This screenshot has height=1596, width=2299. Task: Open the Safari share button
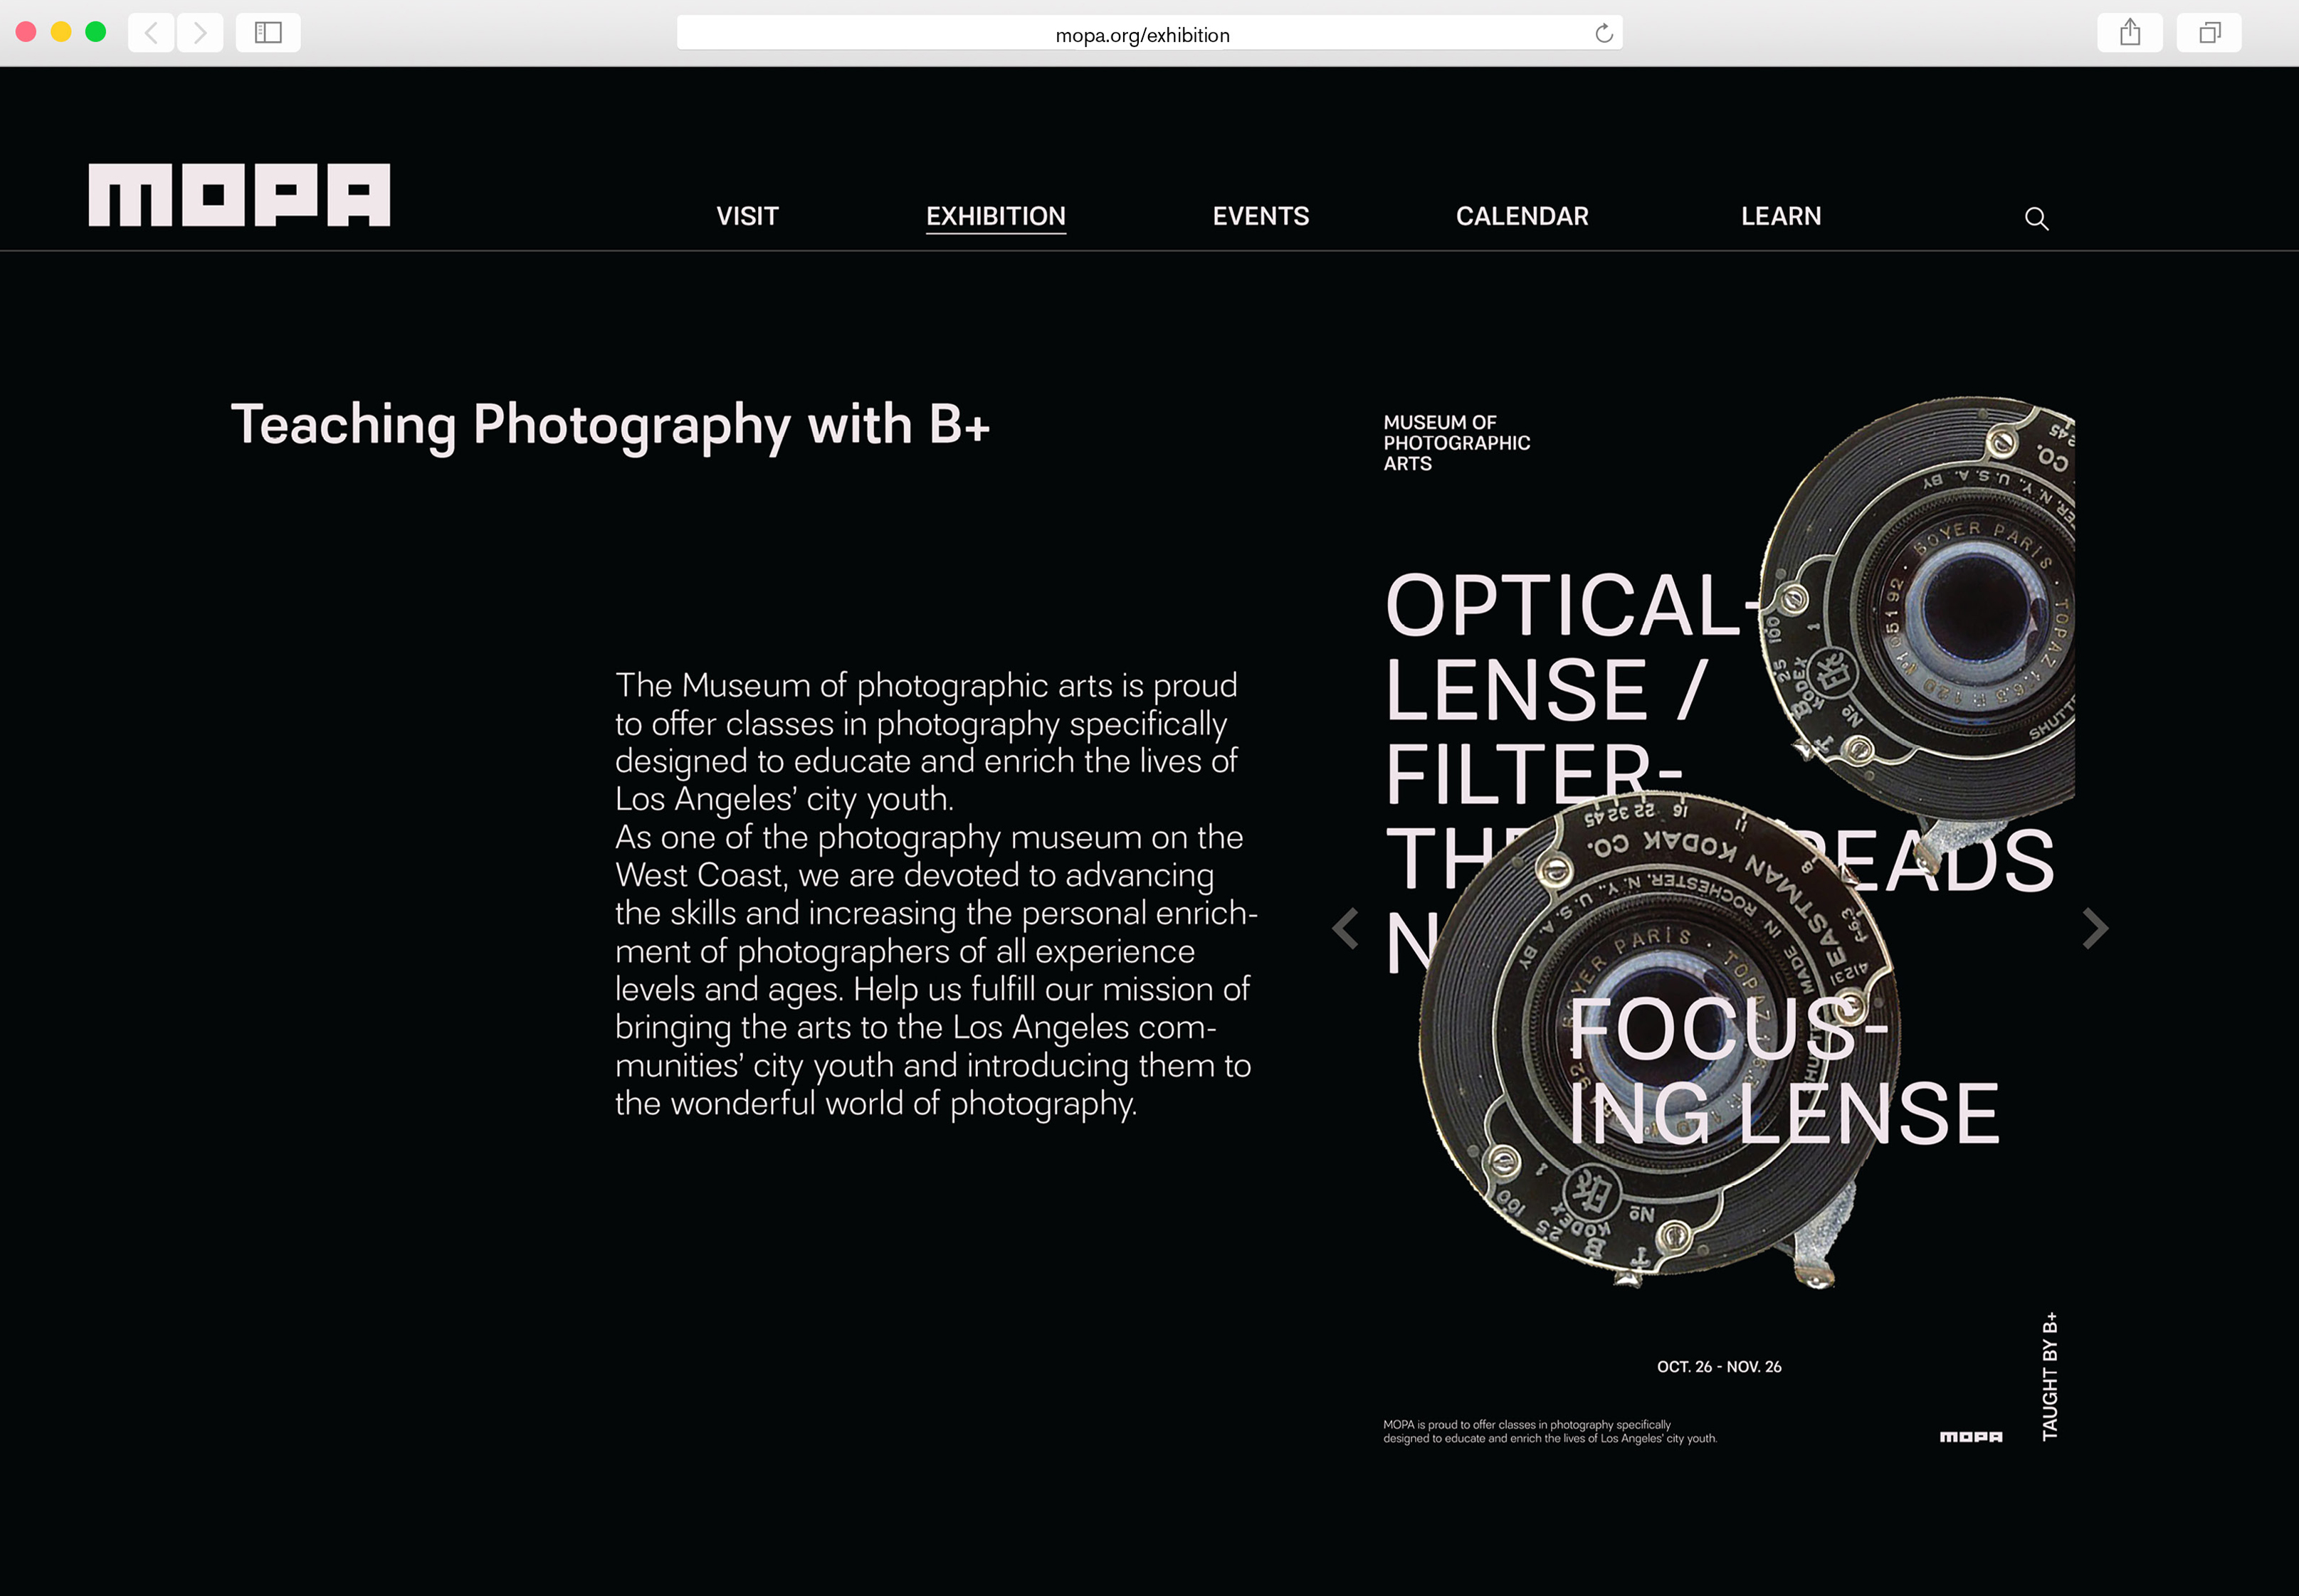pyautogui.click(x=2130, y=33)
